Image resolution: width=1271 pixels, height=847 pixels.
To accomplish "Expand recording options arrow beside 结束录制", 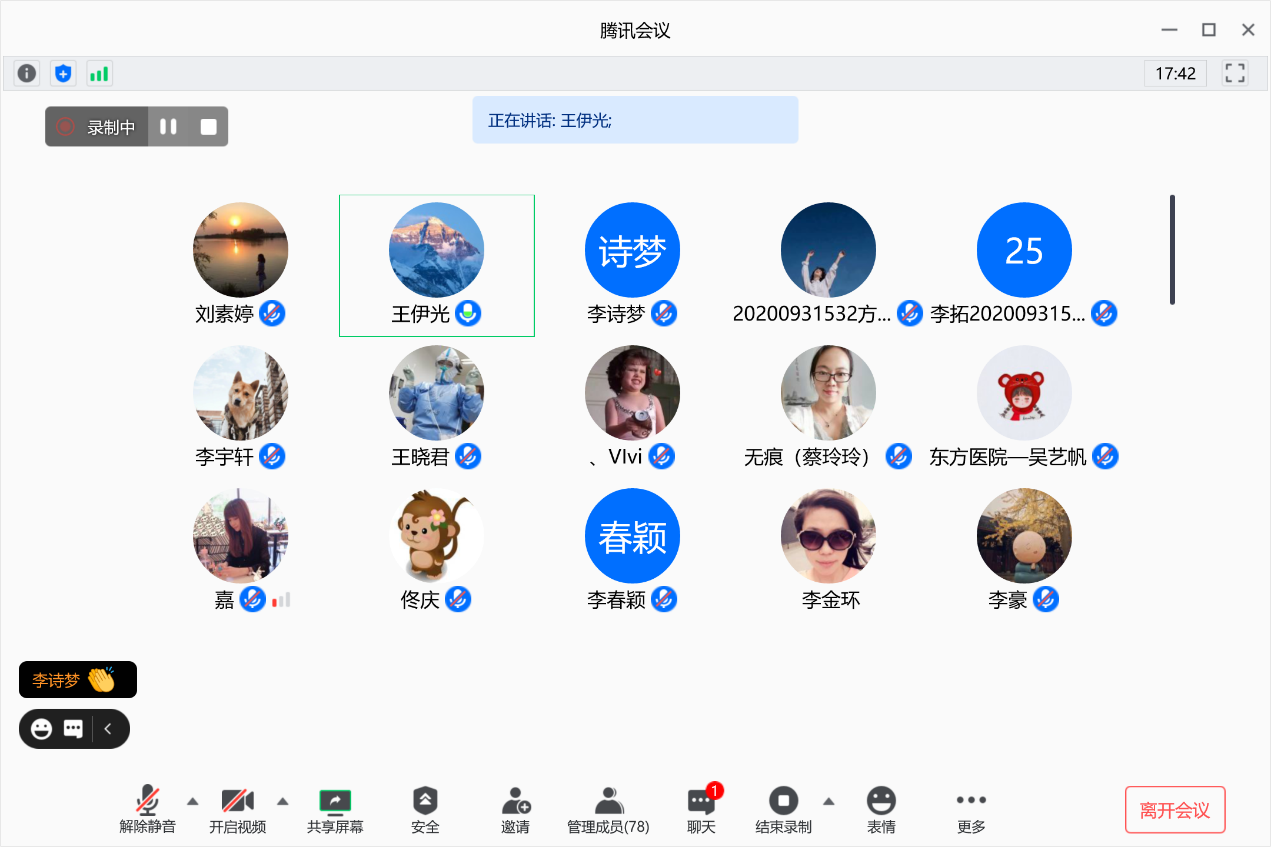I will coord(828,801).
